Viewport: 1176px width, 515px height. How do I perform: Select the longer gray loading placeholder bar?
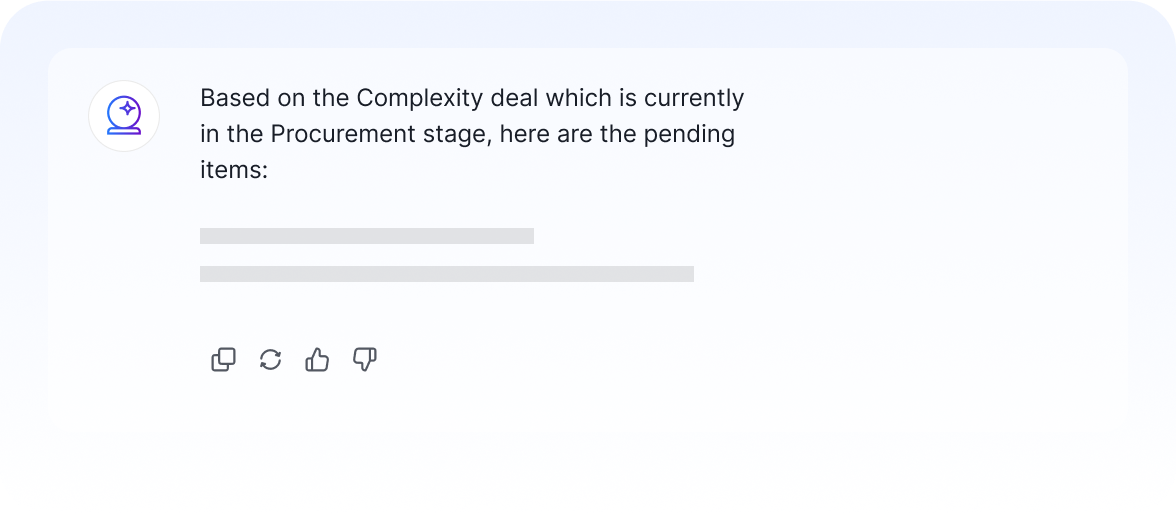pyautogui.click(x=447, y=274)
